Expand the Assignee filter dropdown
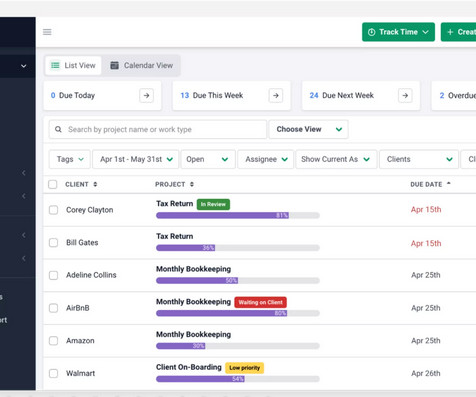Image resolution: width=476 pixels, height=397 pixels. 266,159
